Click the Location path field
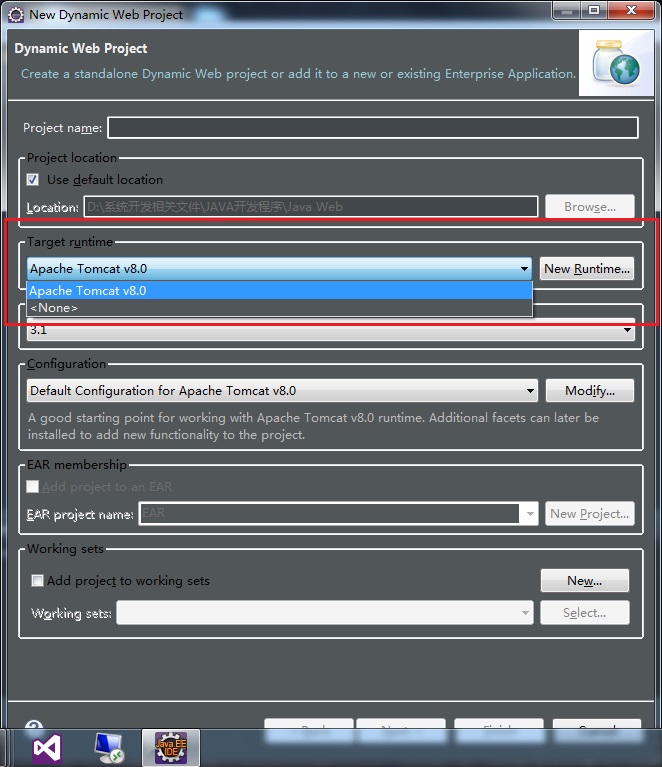The height and width of the screenshot is (767, 662). (311, 206)
